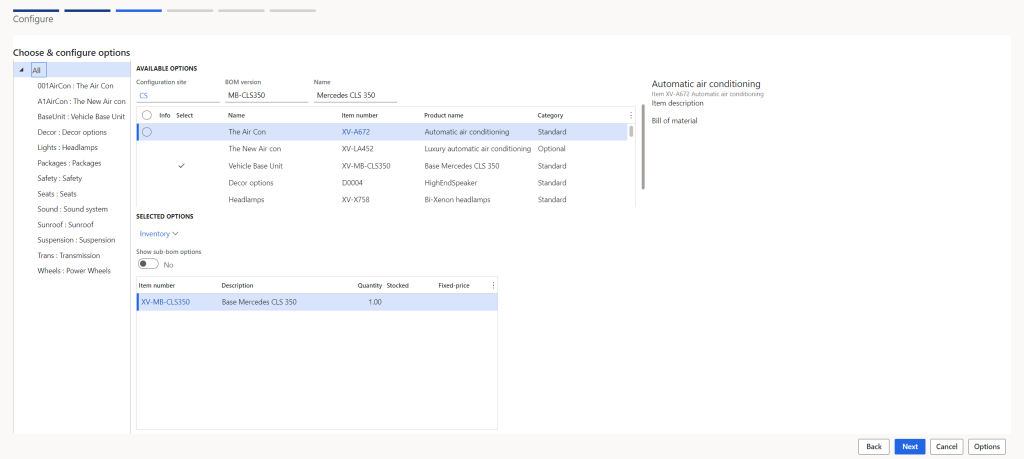Viewport: 1024px width, 459px height.
Task: Toggle the select-all circle in grid header
Action: coord(147,115)
